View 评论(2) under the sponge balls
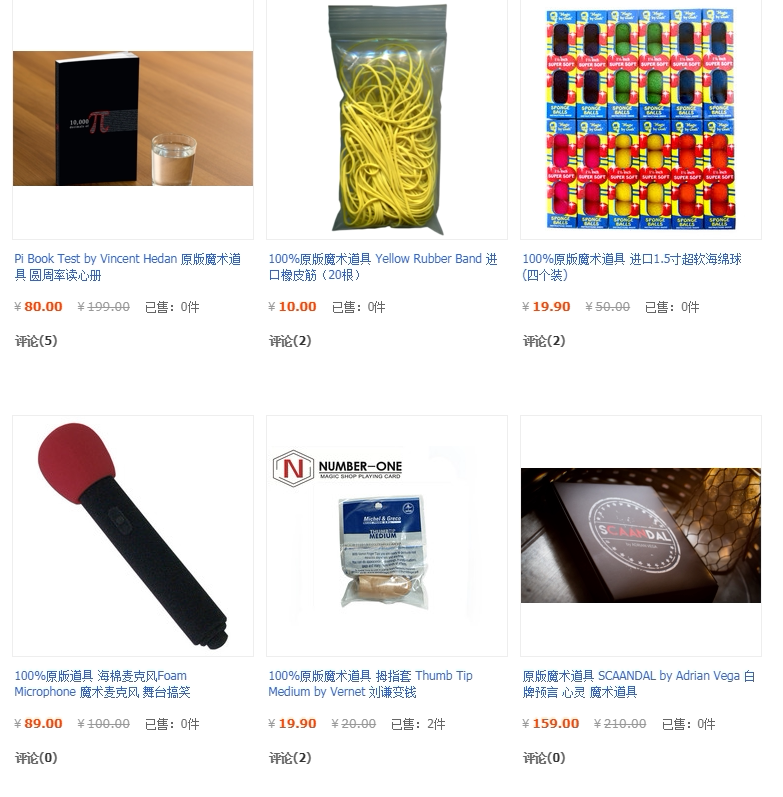 [x=544, y=341]
